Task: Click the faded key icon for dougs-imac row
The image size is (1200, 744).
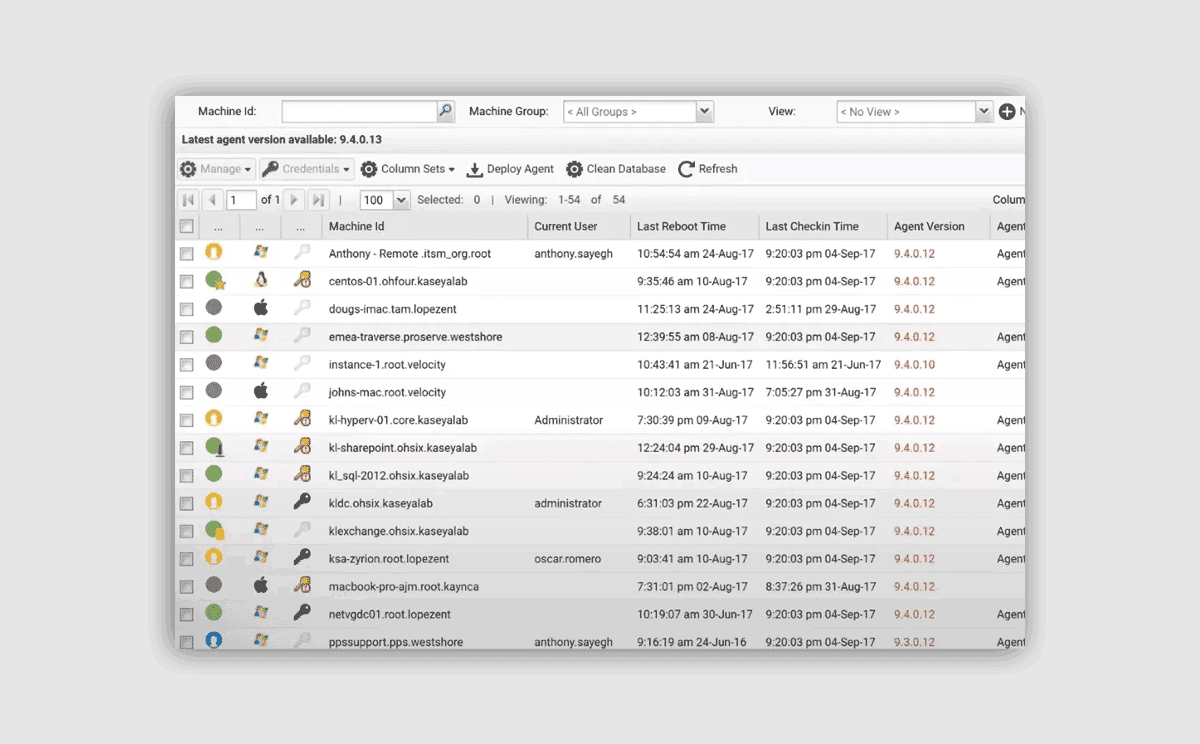Action: click(302, 308)
